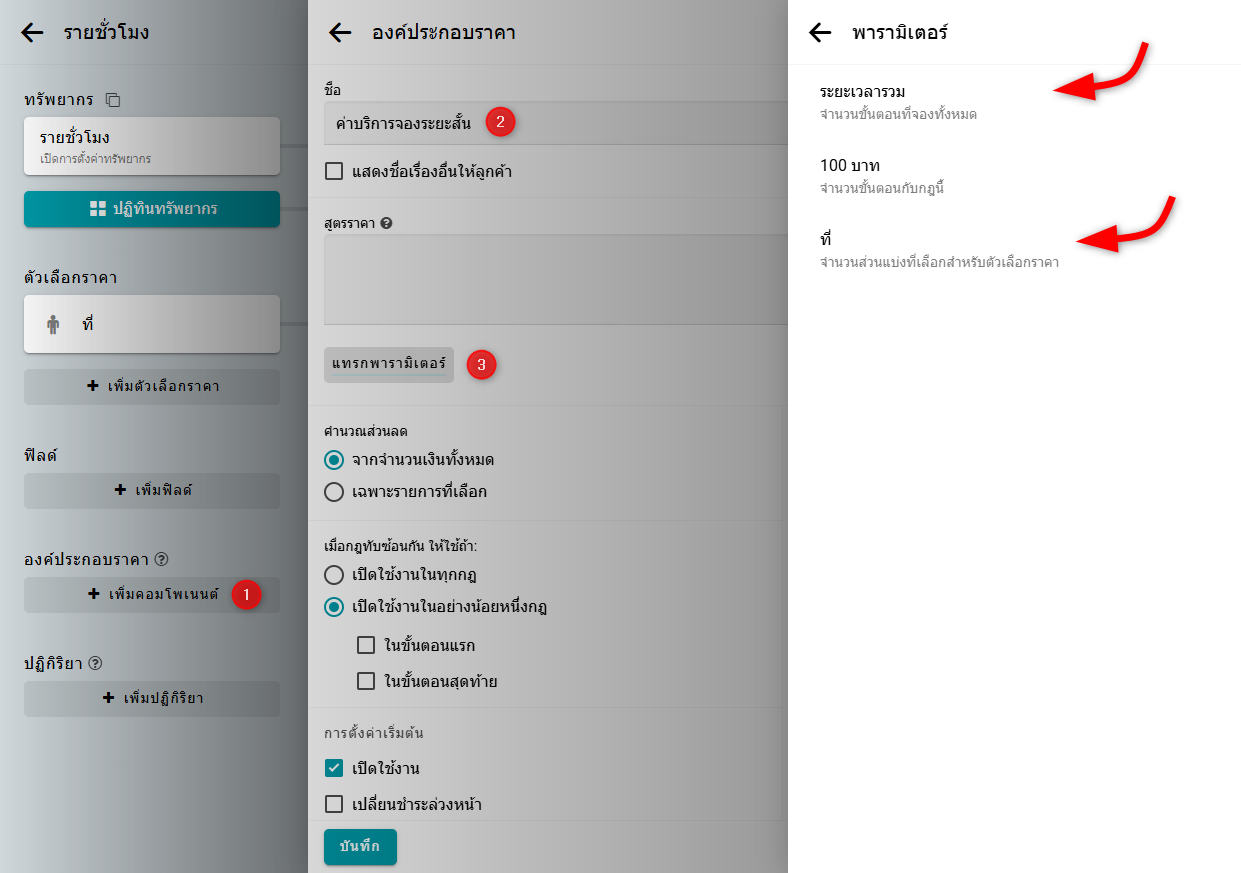1241x873 pixels.
Task: Select เฉพาะรายการที่เลือก radio option
Action: pos(335,492)
